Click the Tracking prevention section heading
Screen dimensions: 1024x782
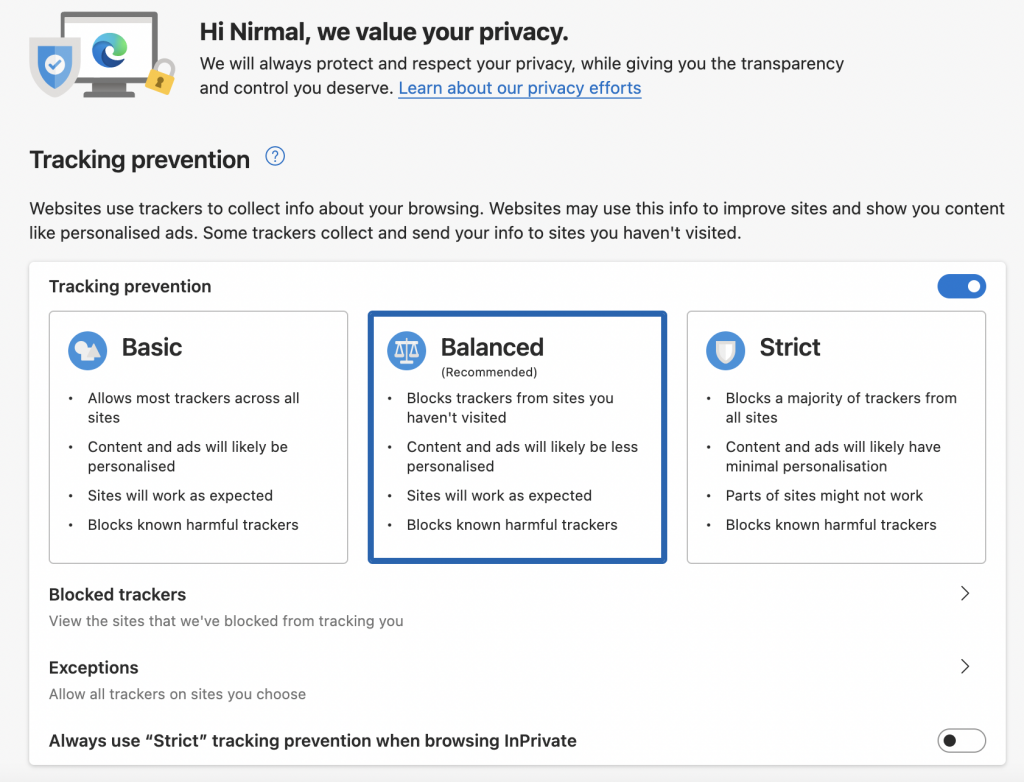(139, 159)
